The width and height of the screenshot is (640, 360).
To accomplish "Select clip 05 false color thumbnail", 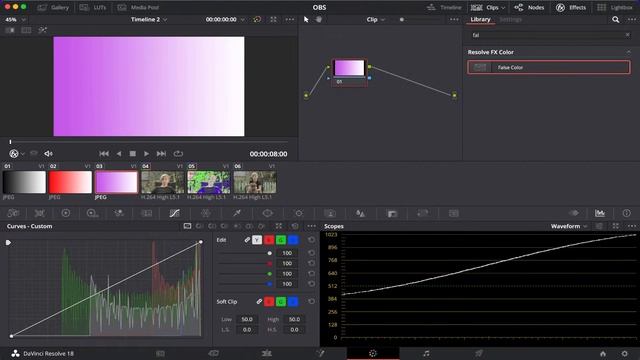I will pyautogui.click(x=209, y=182).
